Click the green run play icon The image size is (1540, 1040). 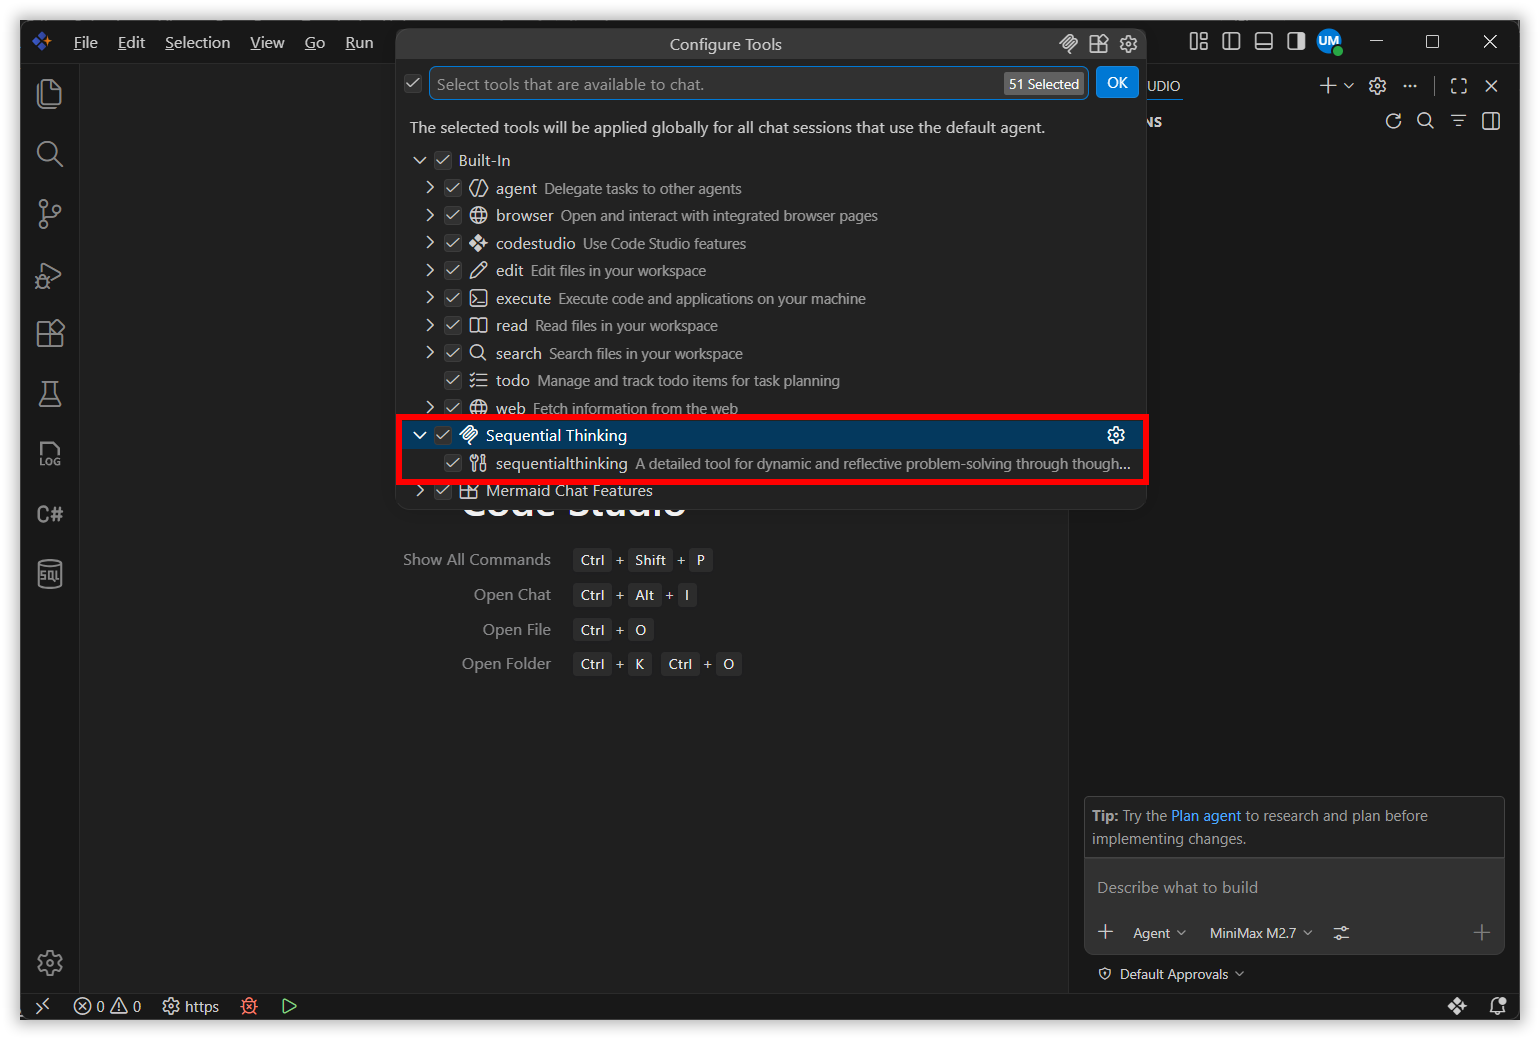(x=289, y=1006)
